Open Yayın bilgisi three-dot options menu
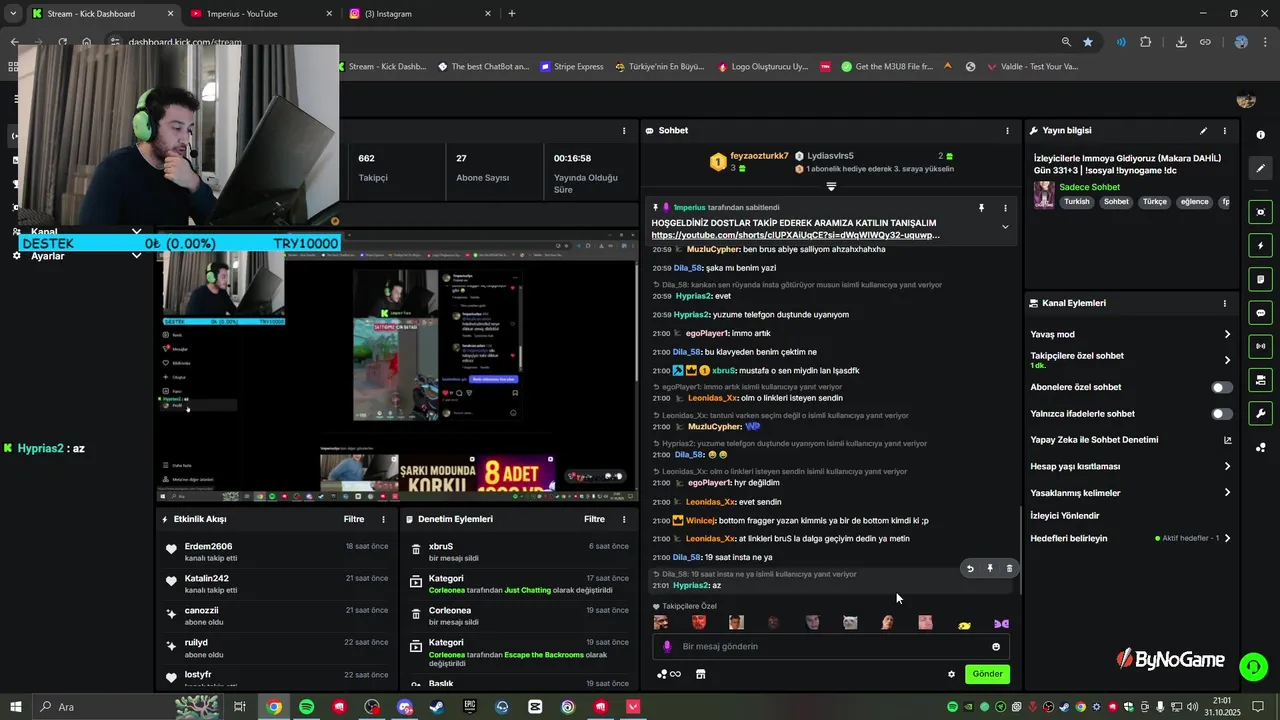 tap(1224, 131)
